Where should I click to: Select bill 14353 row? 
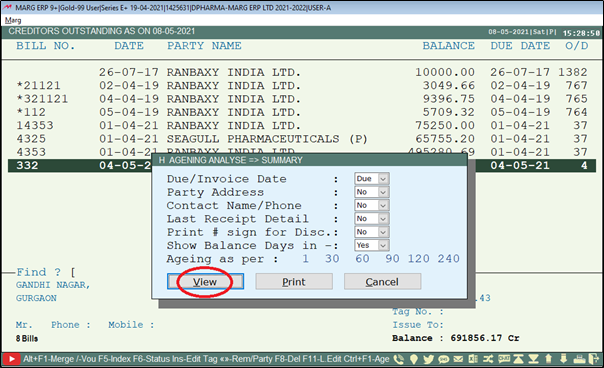[x=302, y=126]
